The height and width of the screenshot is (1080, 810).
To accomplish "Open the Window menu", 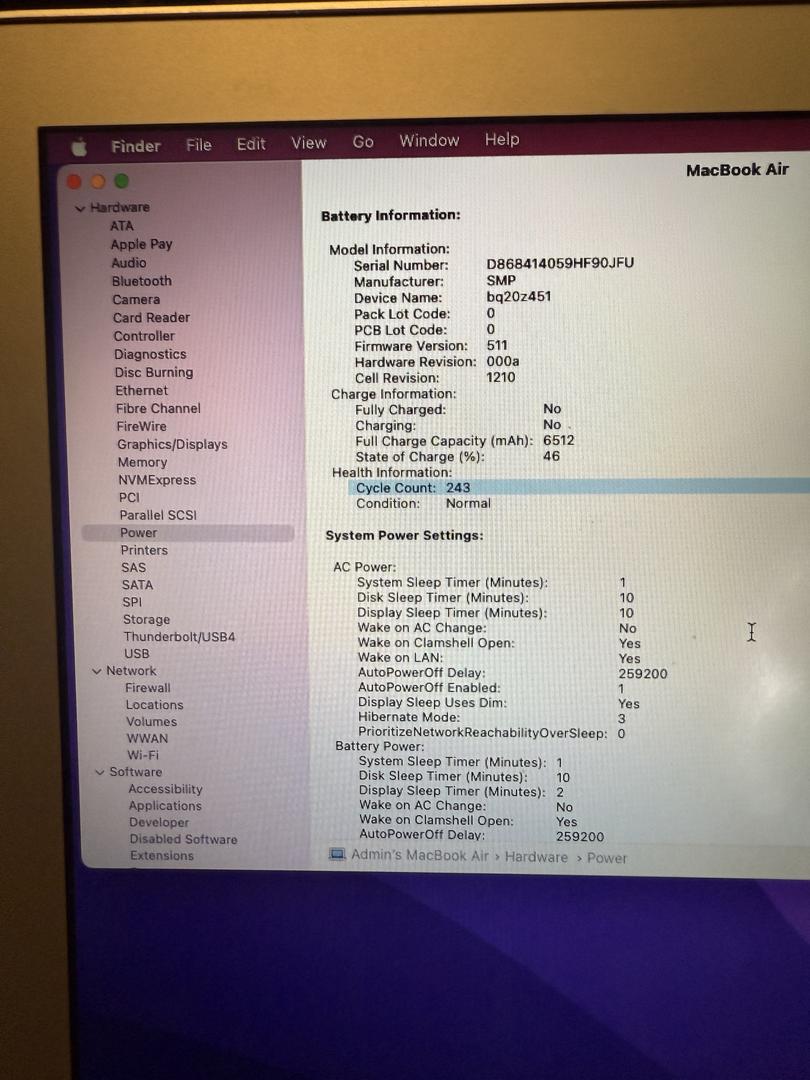I will 429,141.
